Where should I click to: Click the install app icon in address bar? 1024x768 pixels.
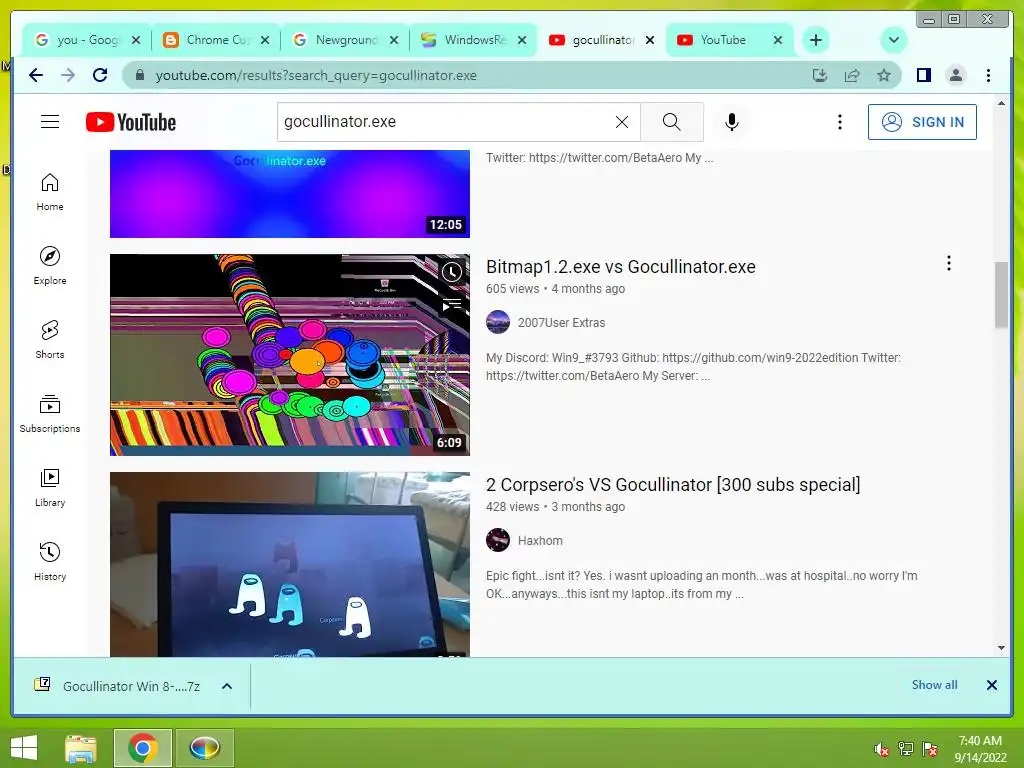click(x=820, y=75)
